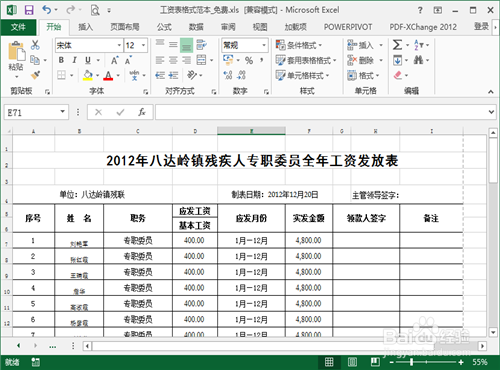The image size is (500, 370).
Task: Apply Comma style number format
Action: 262,60
